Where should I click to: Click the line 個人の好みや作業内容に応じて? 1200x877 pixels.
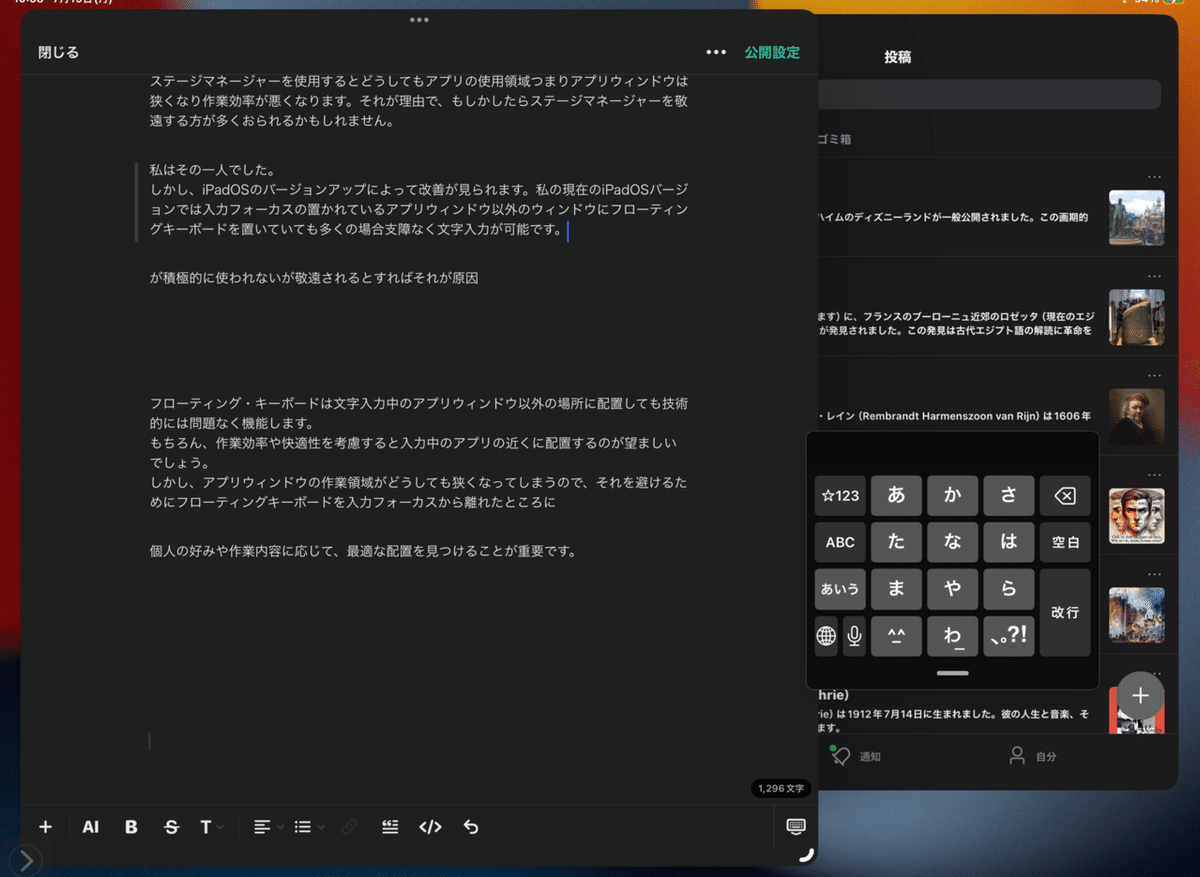(x=363, y=551)
